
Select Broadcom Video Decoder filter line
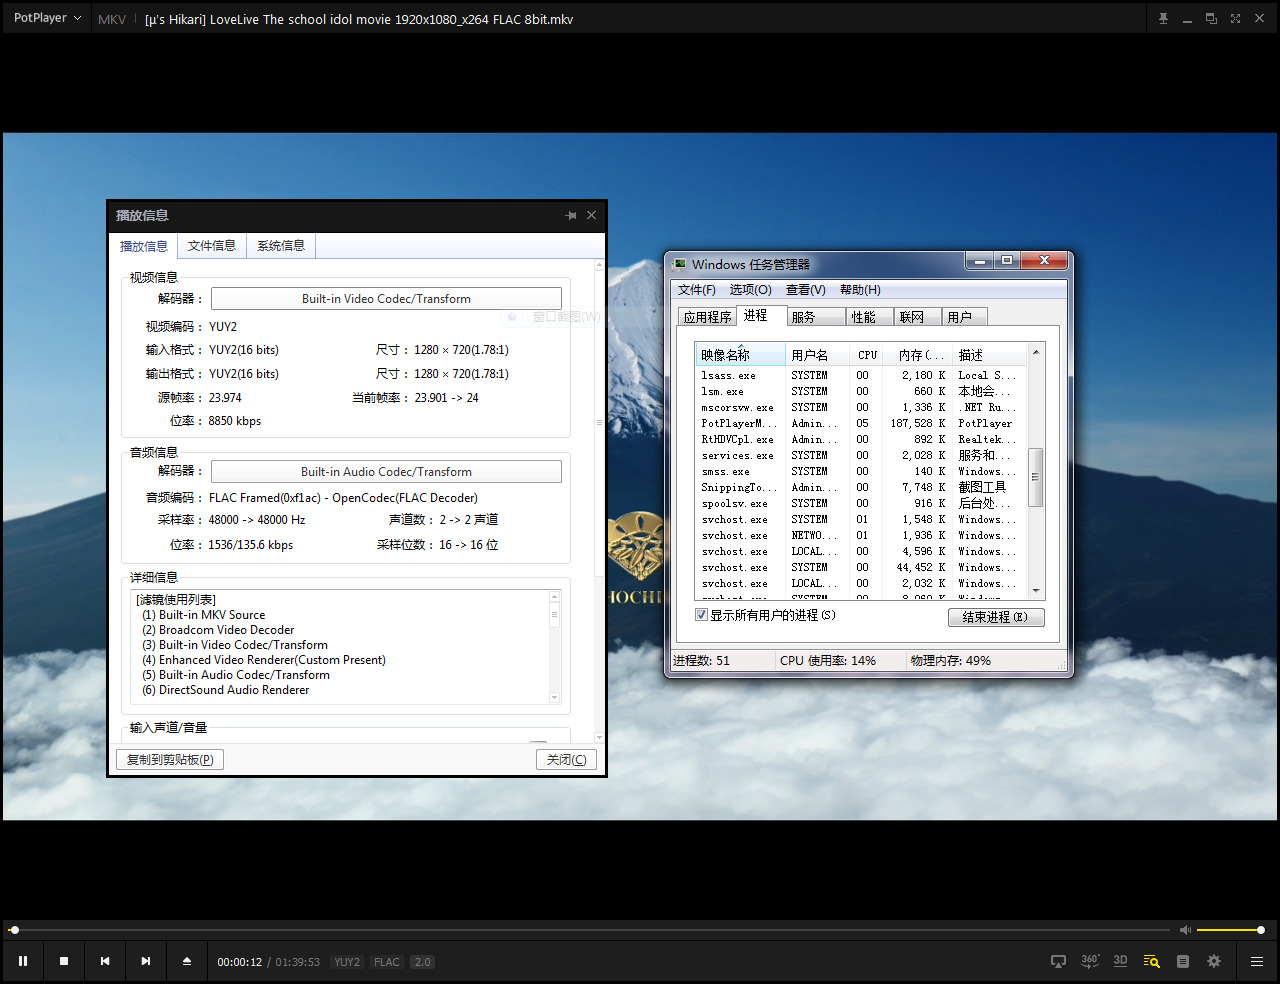click(218, 630)
